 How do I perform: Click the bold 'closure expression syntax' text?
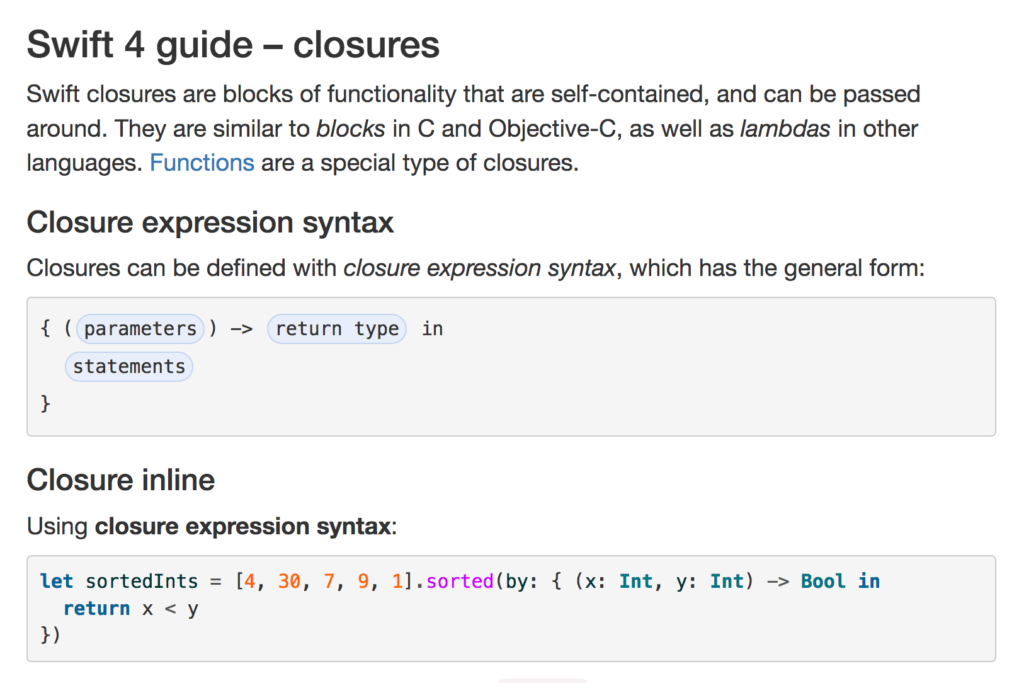tap(242, 526)
